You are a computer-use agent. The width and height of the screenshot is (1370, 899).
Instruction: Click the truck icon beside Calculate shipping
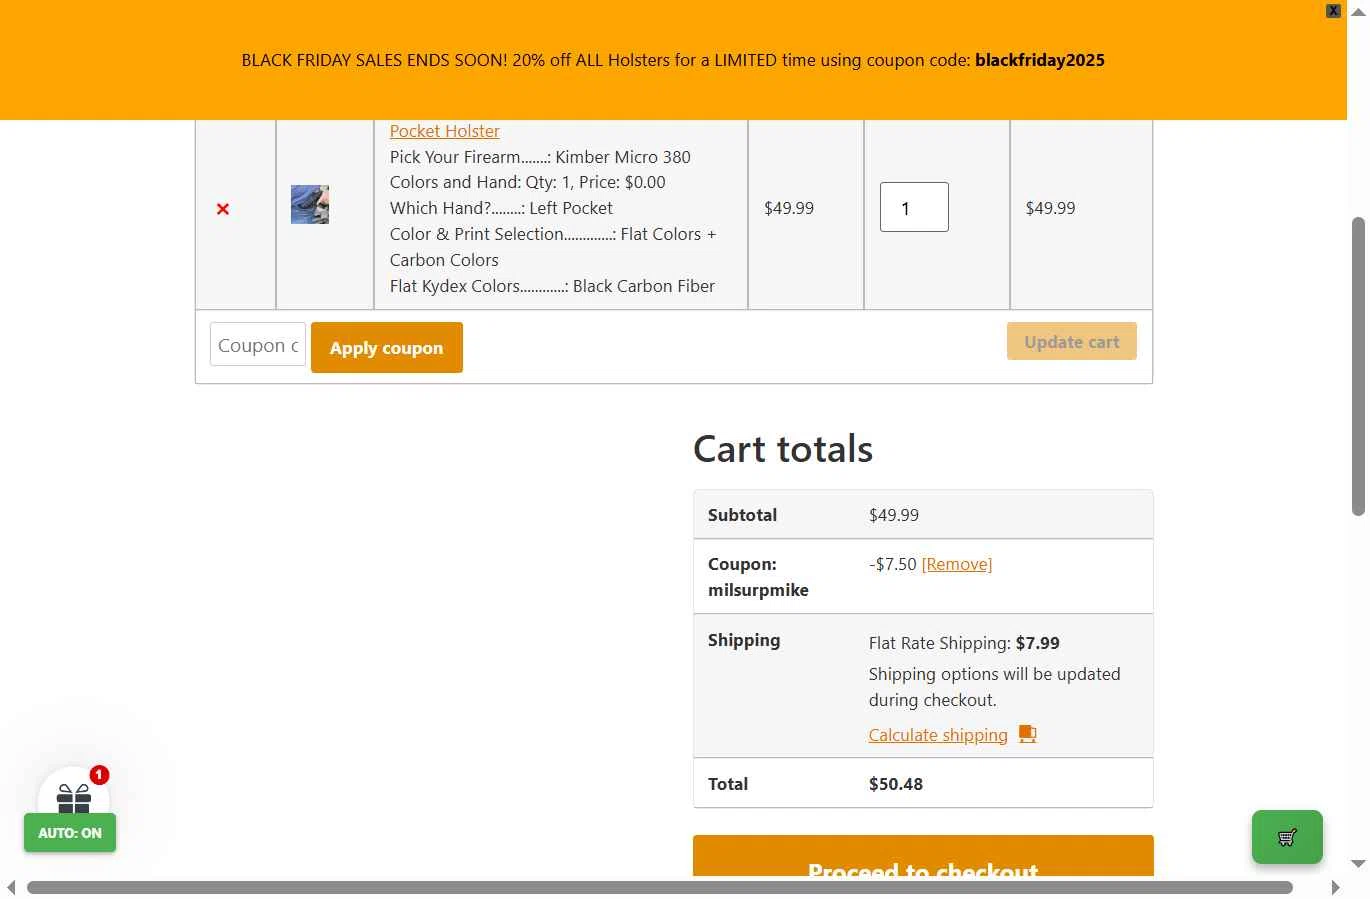1027,734
